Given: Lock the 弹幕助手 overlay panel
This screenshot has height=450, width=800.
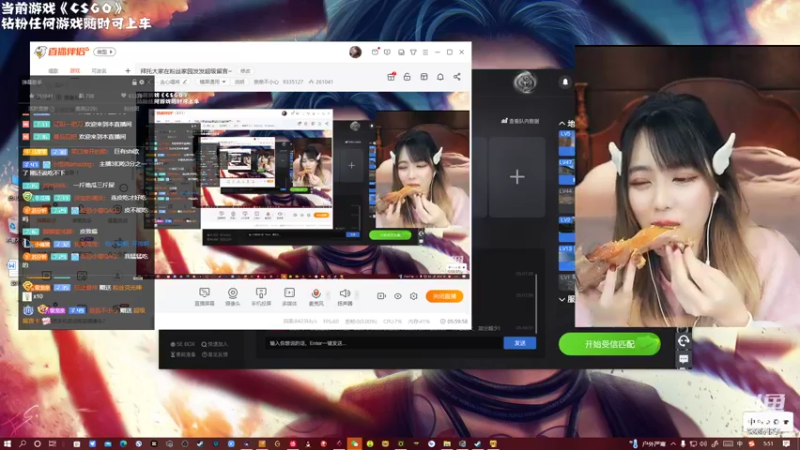Looking at the screenshot, I should 134,82.
